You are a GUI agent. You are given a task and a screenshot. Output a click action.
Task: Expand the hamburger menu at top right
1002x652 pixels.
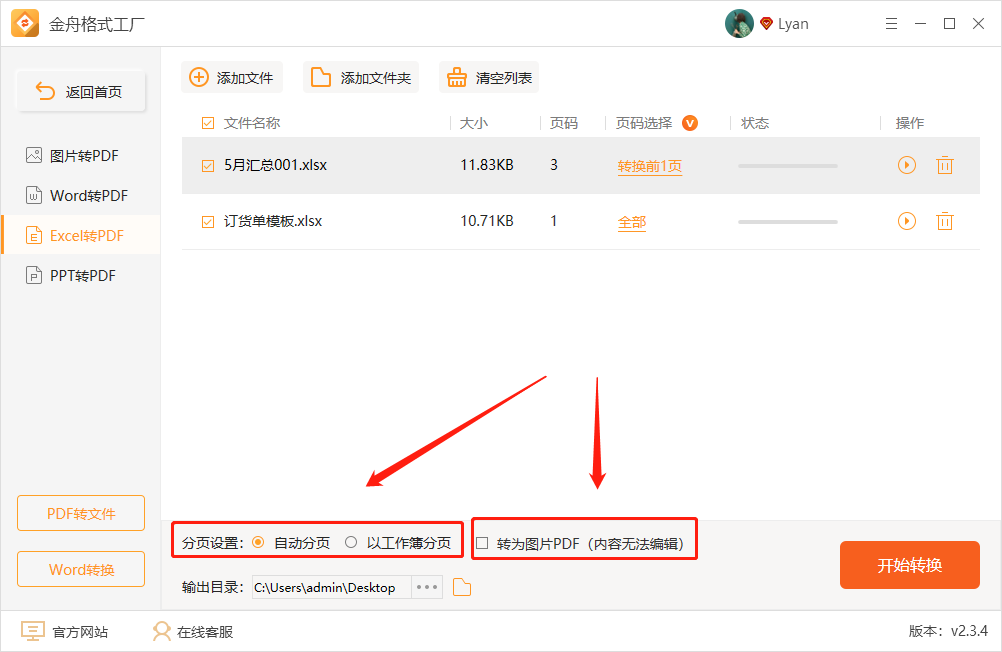click(x=891, y=23)
